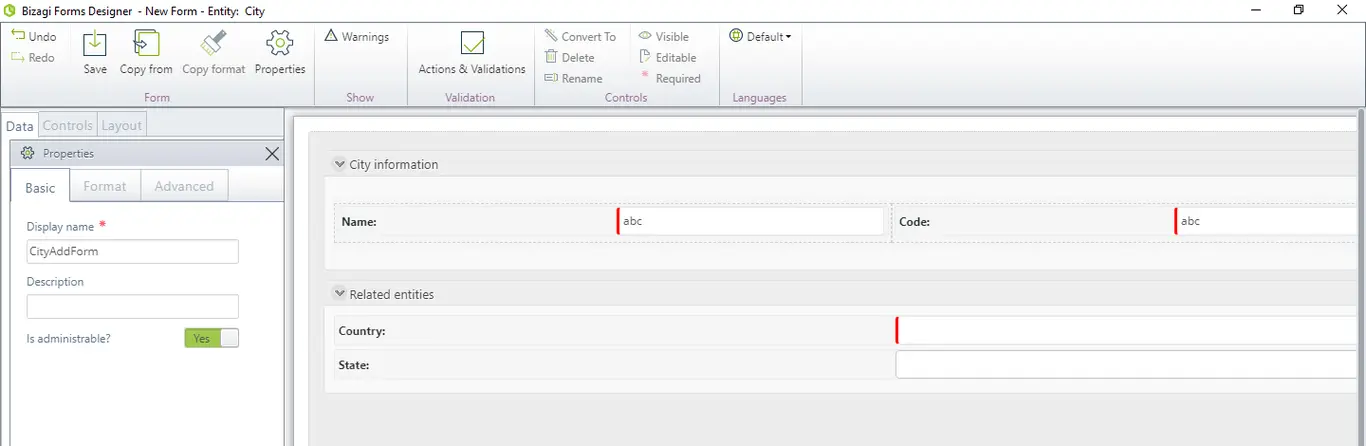Image resolution: width=1366 pixels, height=446 pixels.
Task: Collapse the Related entities group
Action: (338, 294)
